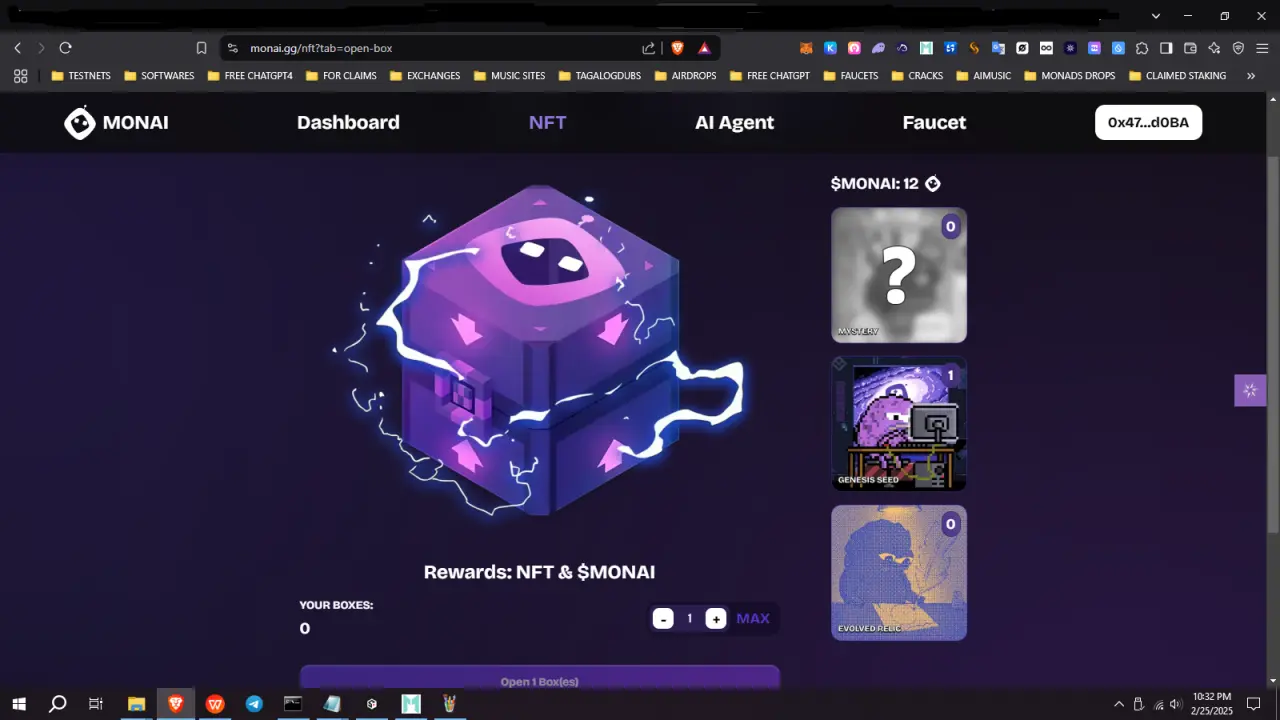Image resolution: width=1280 pixels, height=720 pixels.
Task: Select the NFT navigation tab
Action: (547, 122)
